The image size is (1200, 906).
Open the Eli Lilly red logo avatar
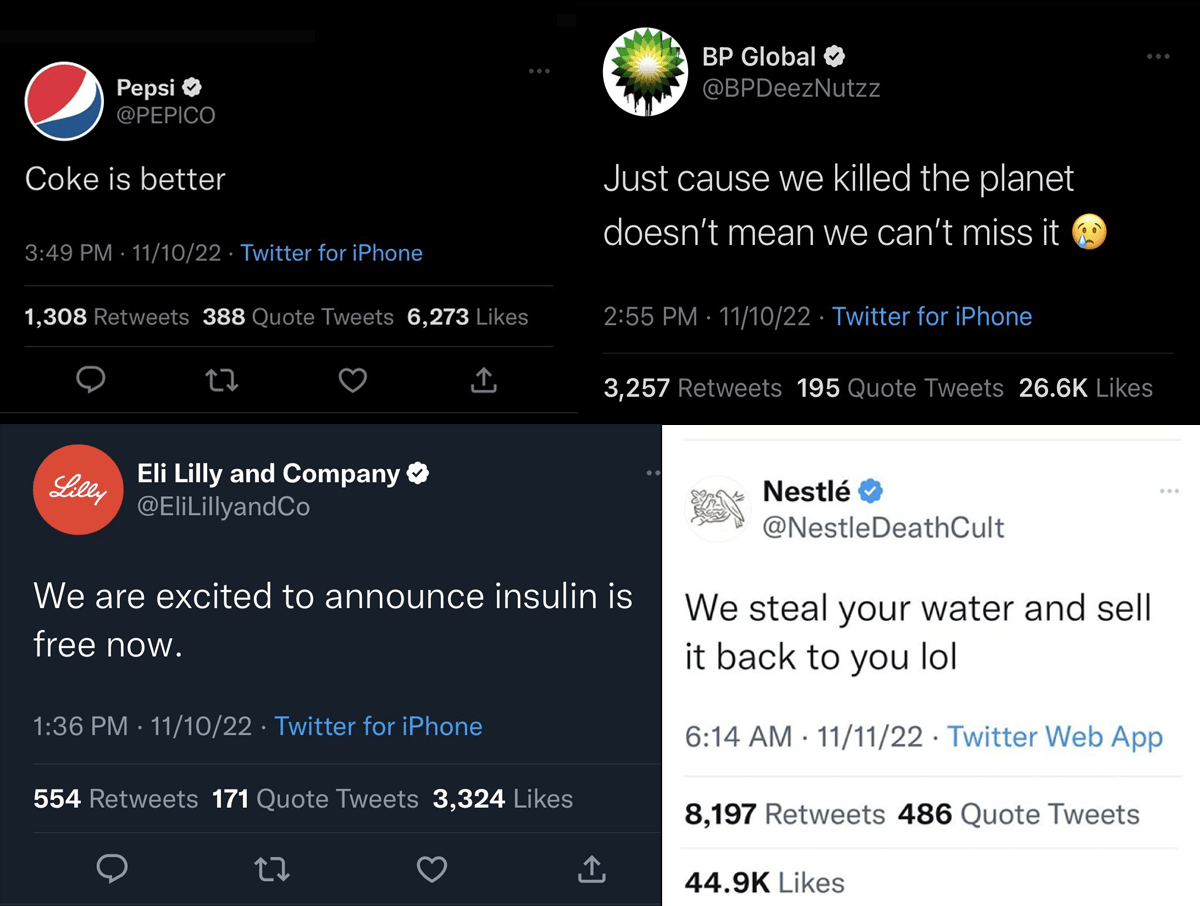click(x=78, y=490)
